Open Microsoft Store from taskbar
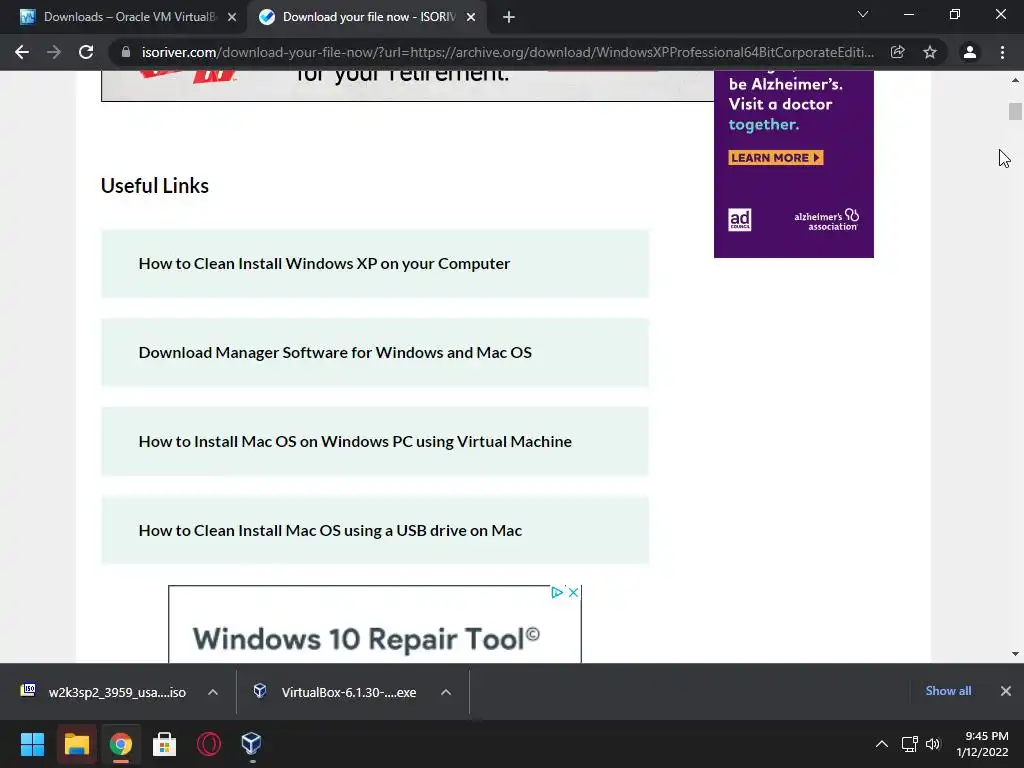The width and height of the screenshot is (1024, 768). click(165, 744)
